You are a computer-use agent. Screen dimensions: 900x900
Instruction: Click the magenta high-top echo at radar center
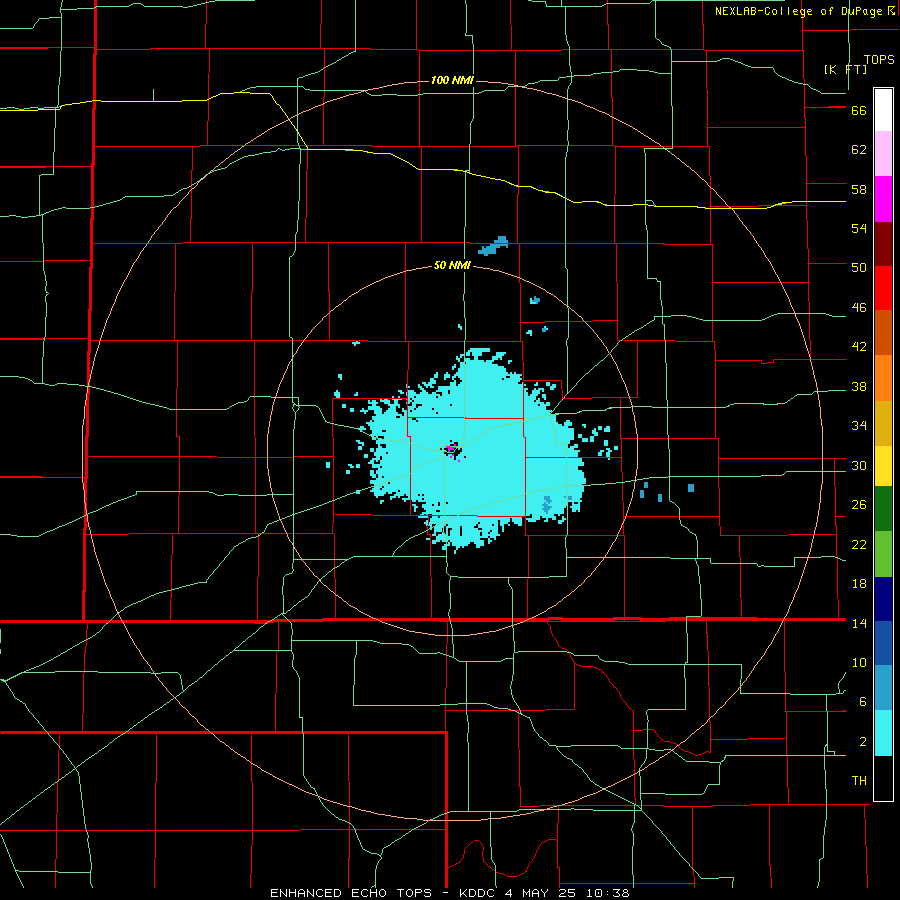pos(451,448)
